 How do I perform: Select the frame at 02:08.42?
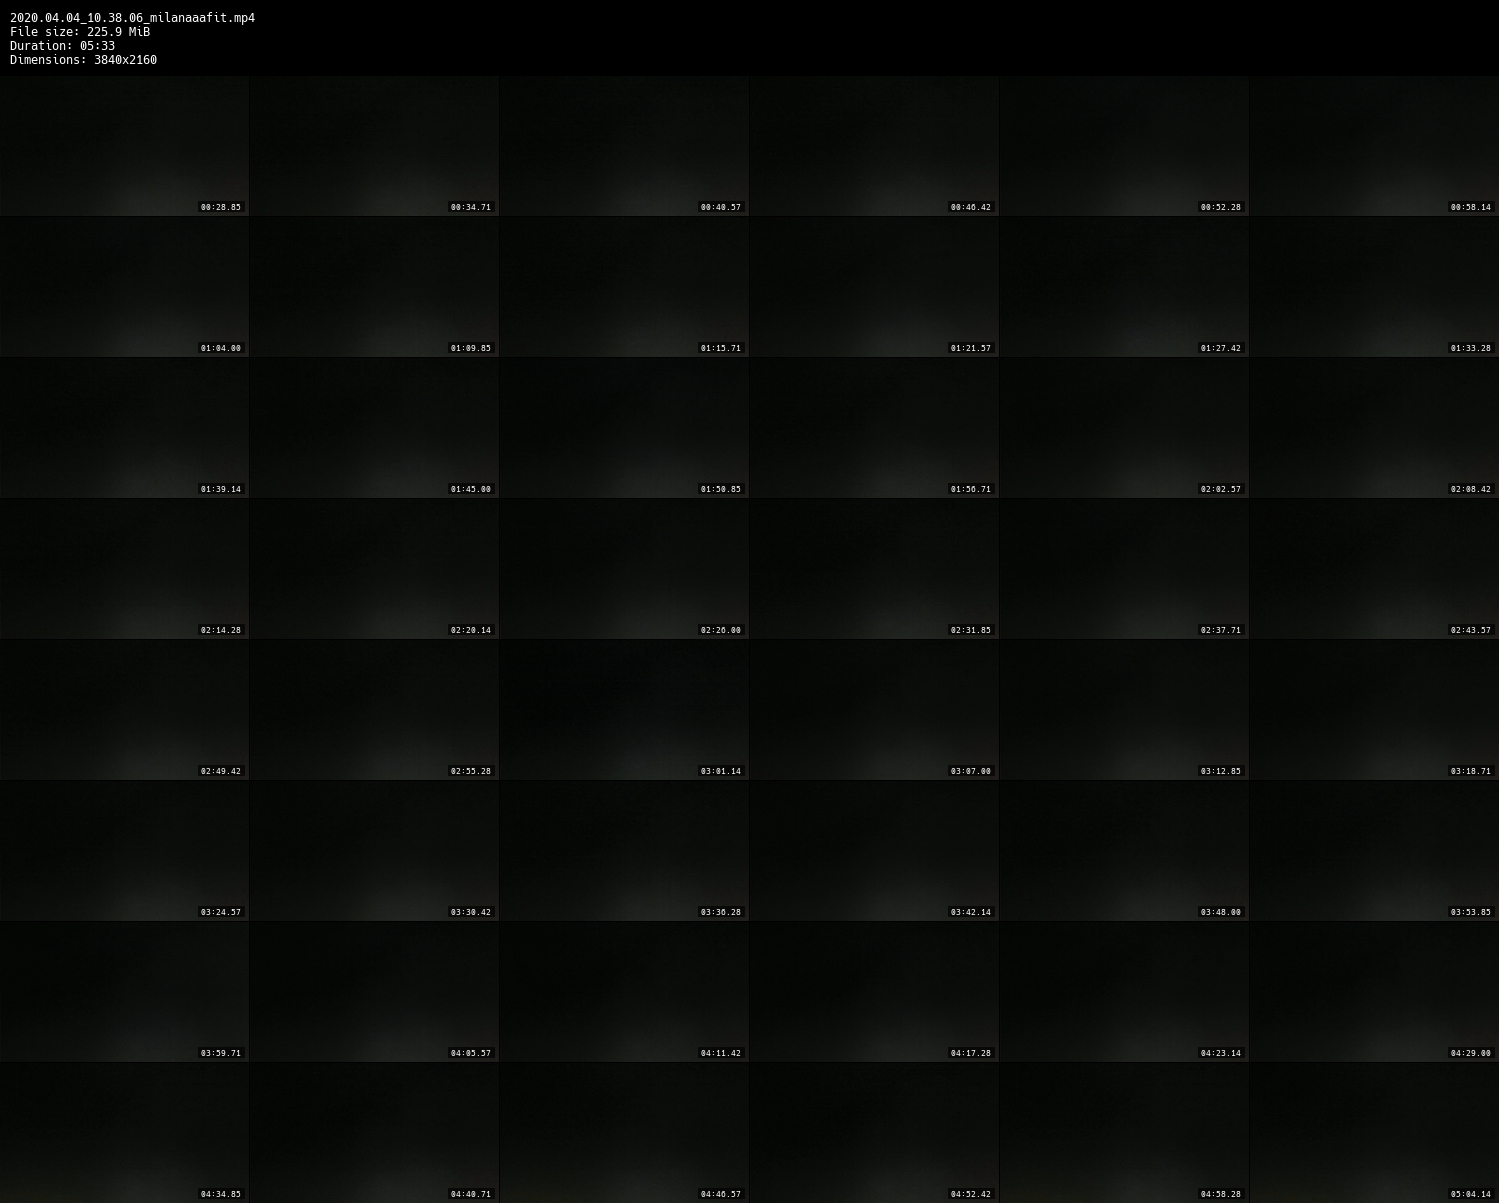tap(1374, 428)
